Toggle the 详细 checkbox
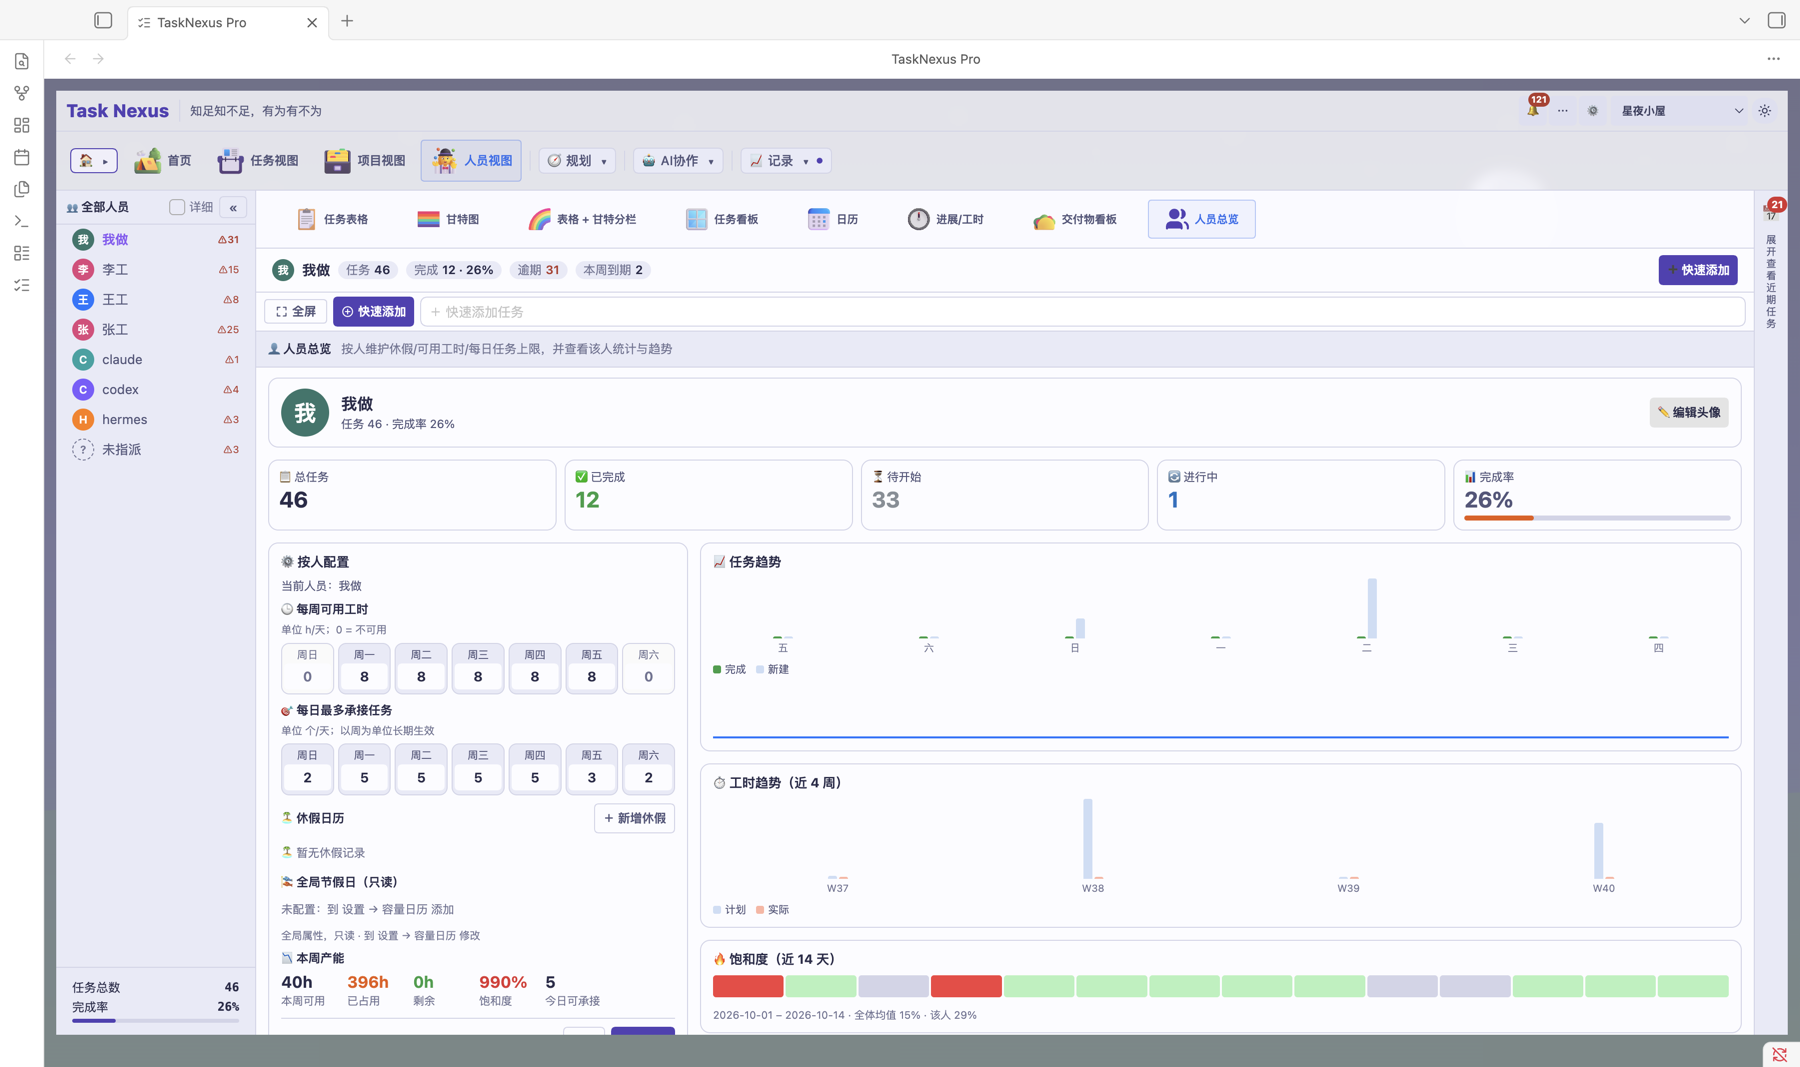The image size is (1800, 1067). [x=177, y=207]
